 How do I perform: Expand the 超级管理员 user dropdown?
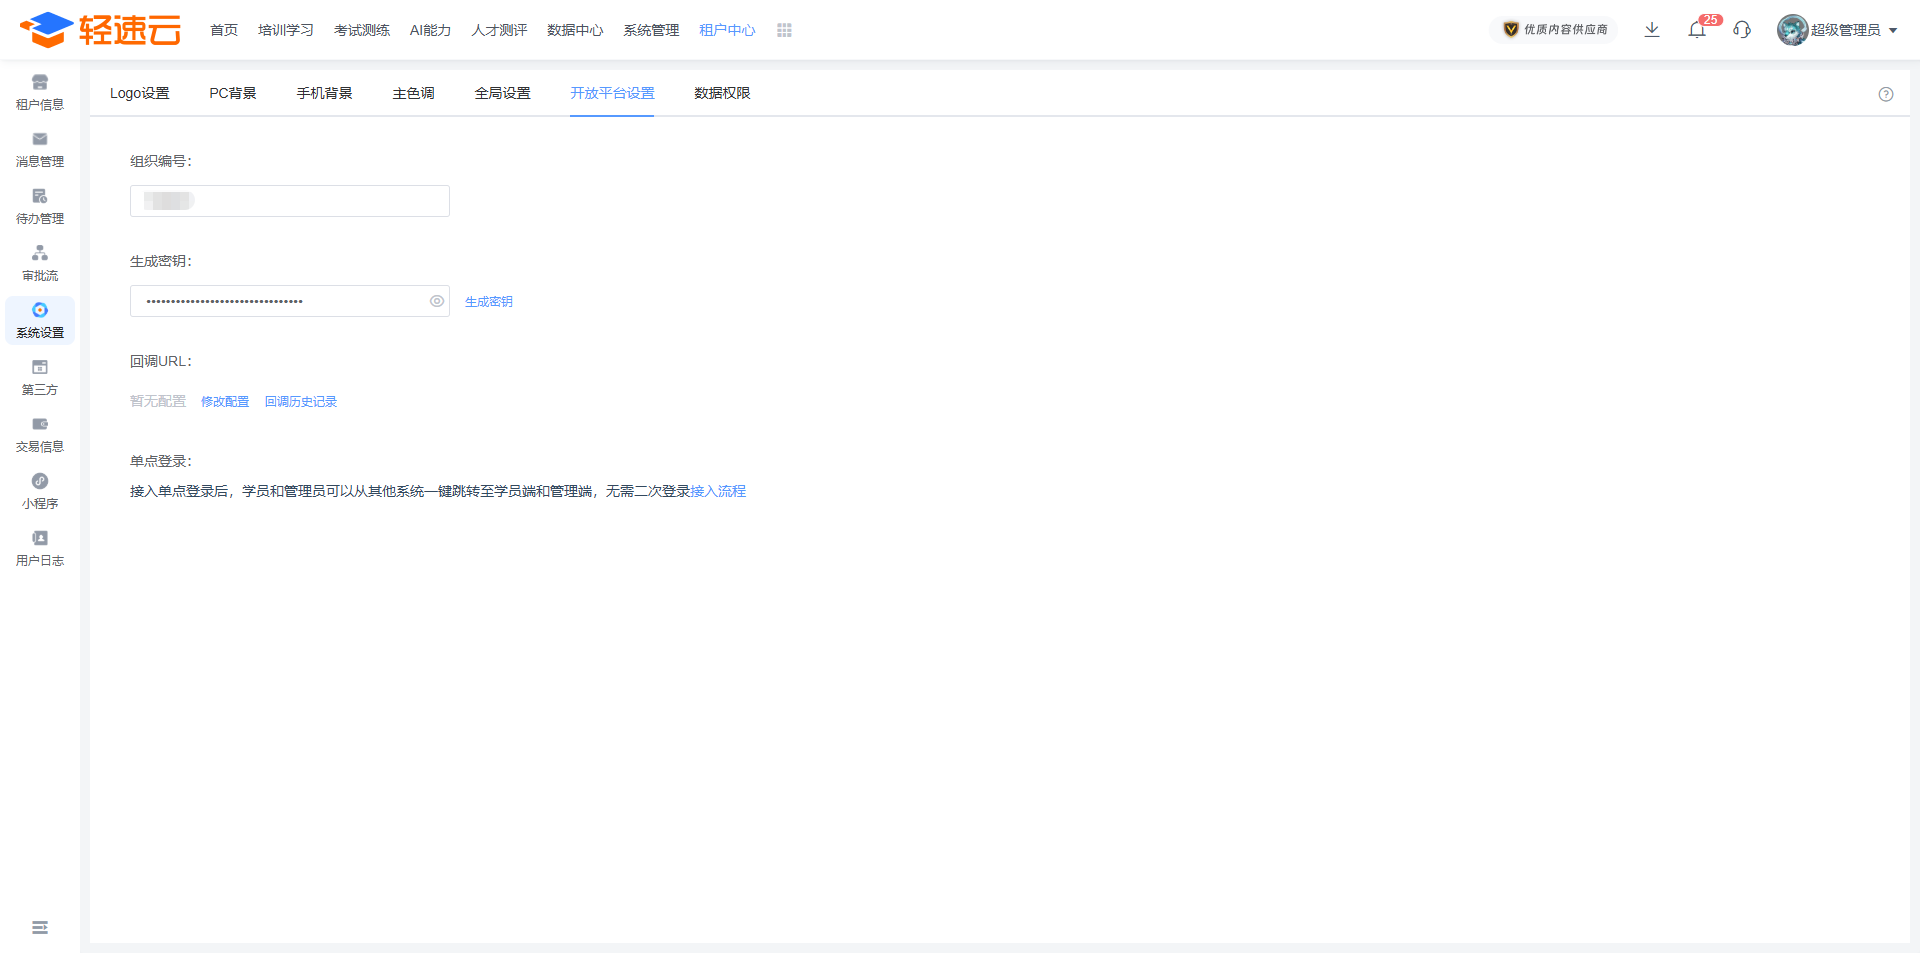1838,30
